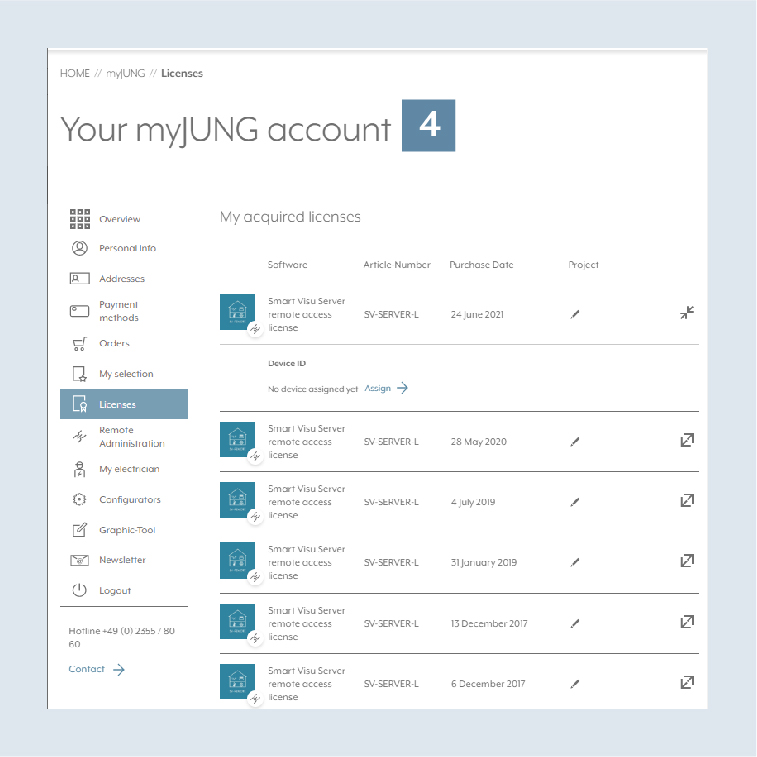This screenshot has width=757, height=757.
Task: Click HOME in the breadcrumb
Action: 75,73
